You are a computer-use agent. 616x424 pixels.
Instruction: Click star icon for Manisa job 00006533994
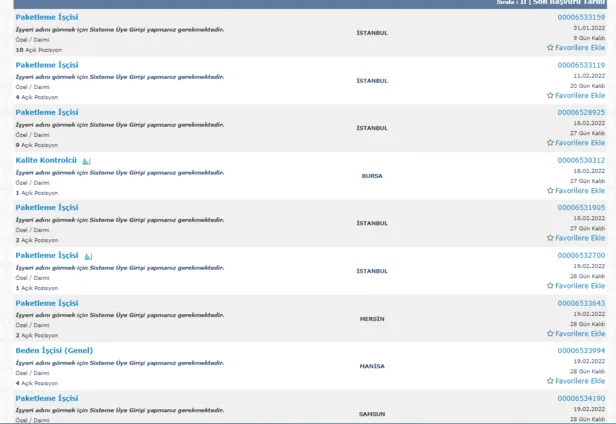coord(550,381)
